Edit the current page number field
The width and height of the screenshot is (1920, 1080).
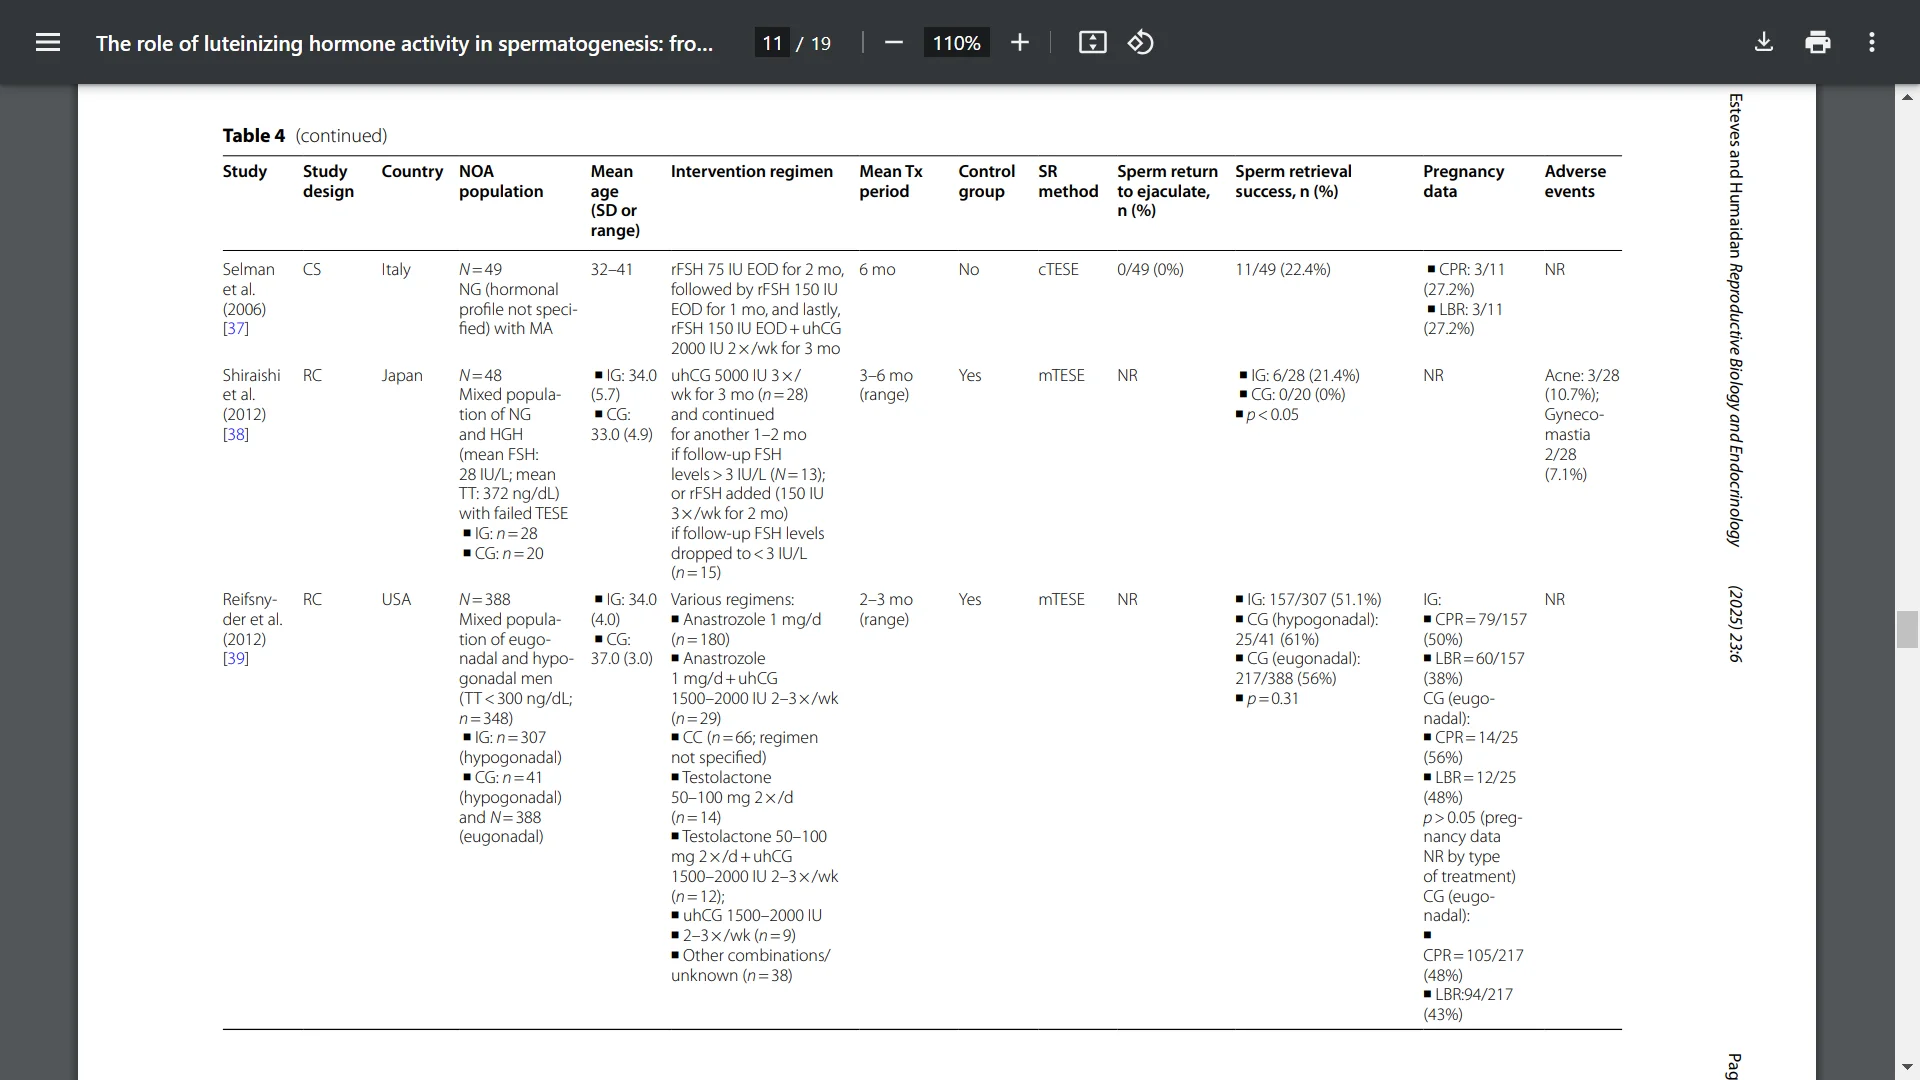pyautogui.click(x=772, y=43)
